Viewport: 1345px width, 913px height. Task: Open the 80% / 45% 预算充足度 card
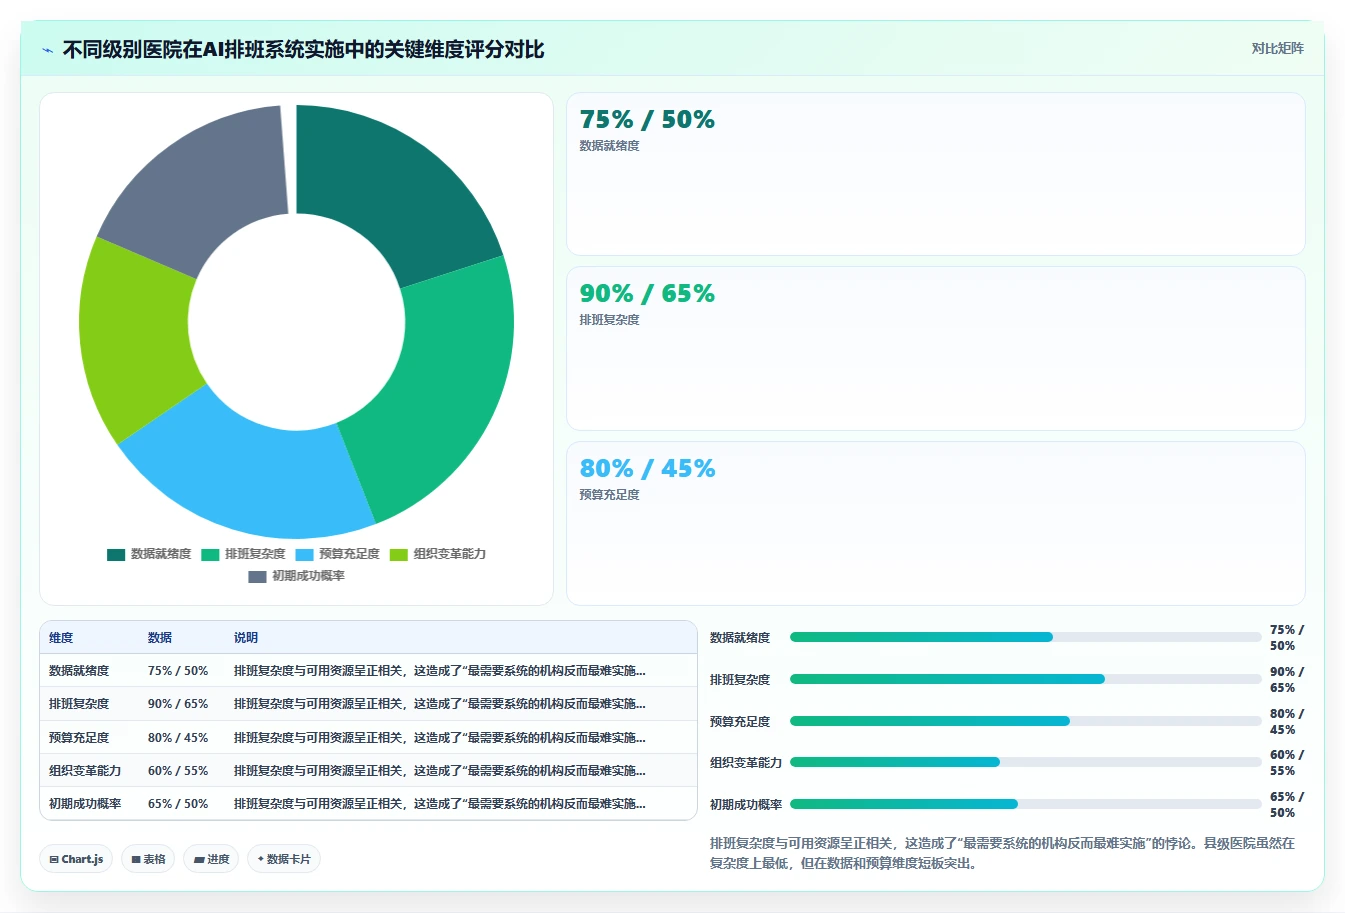pos(935,523)
